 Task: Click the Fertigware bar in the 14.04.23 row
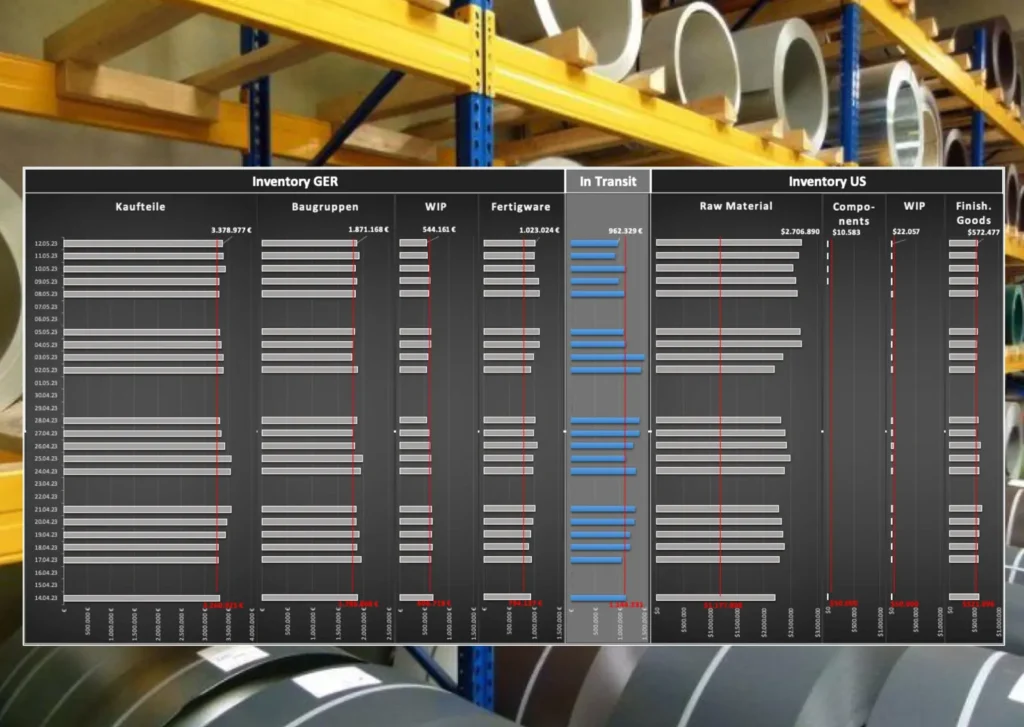[x=507, y=596]
